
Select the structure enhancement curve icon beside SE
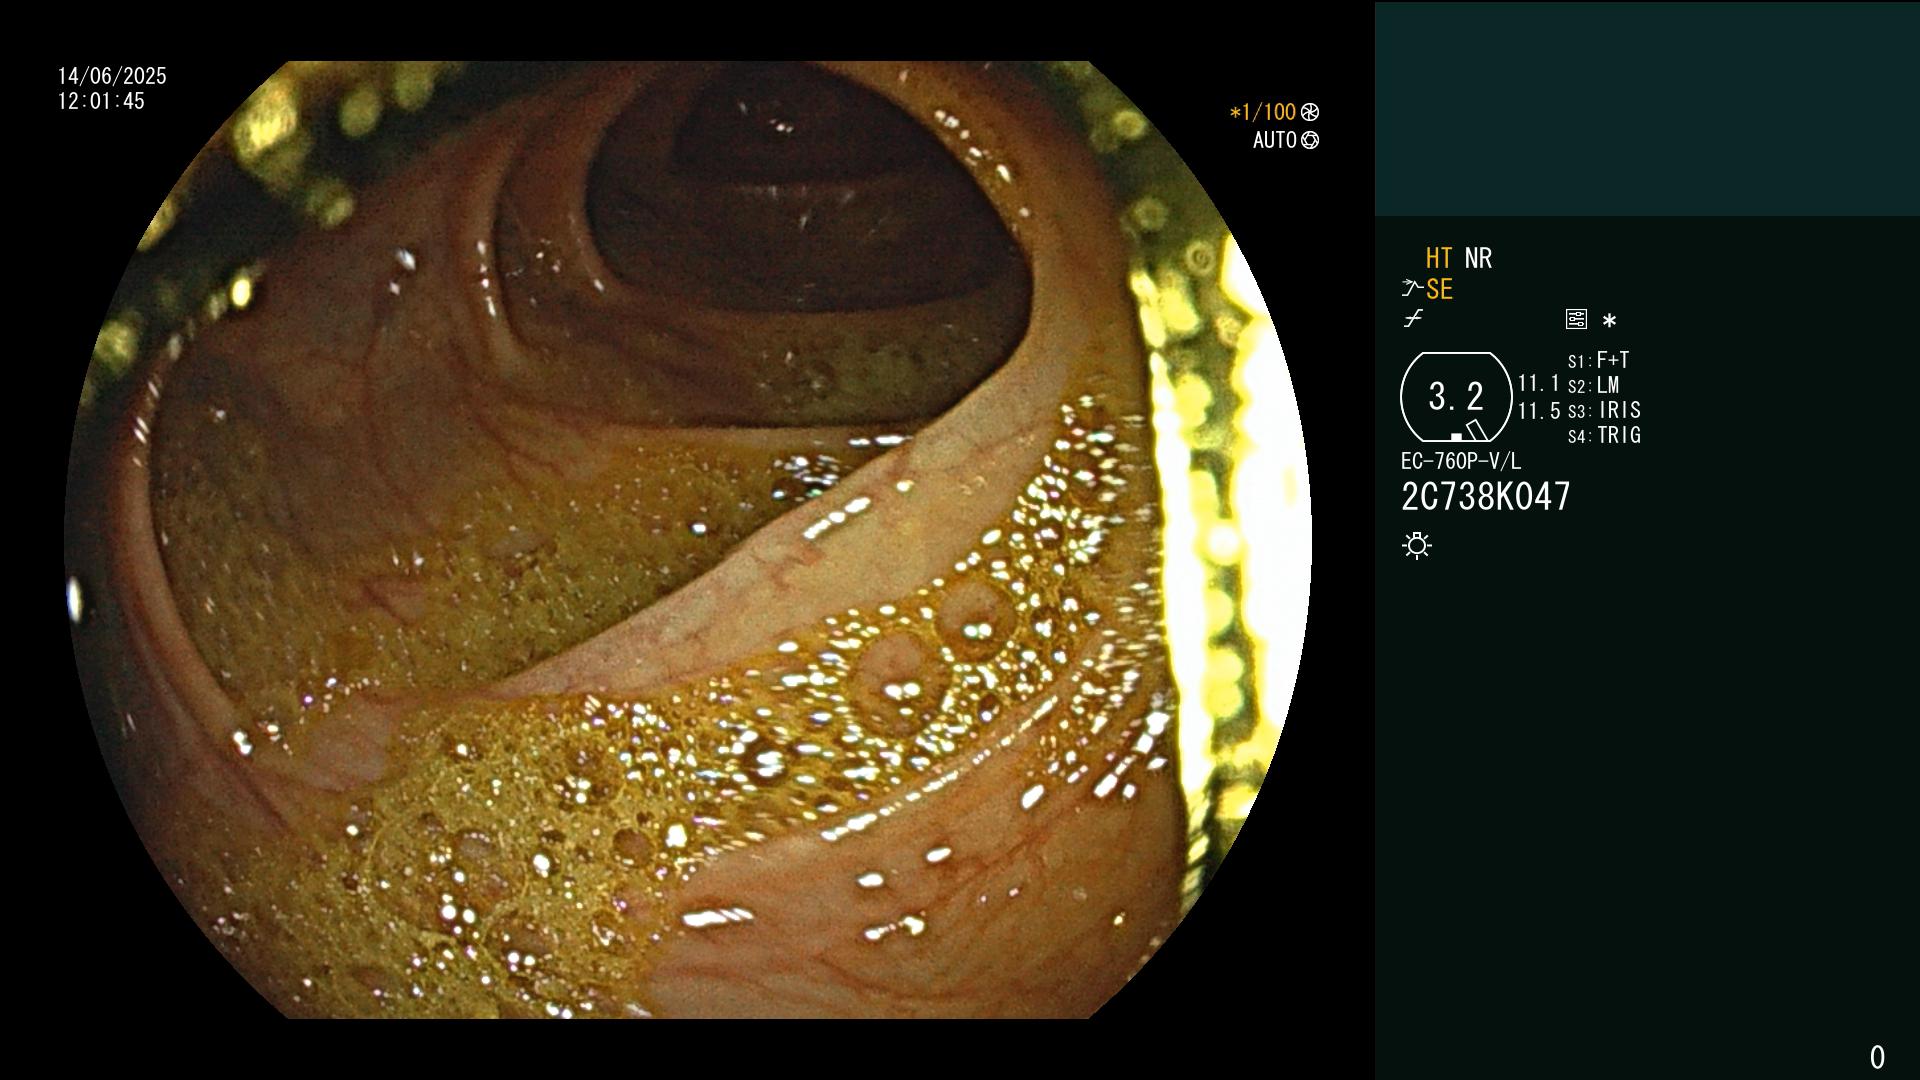click(x=1412, y=289)
